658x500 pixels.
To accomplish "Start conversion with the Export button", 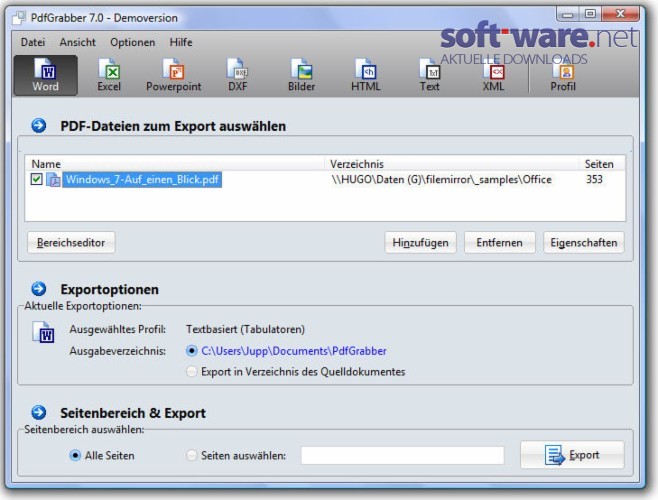I will click(572, 455).
